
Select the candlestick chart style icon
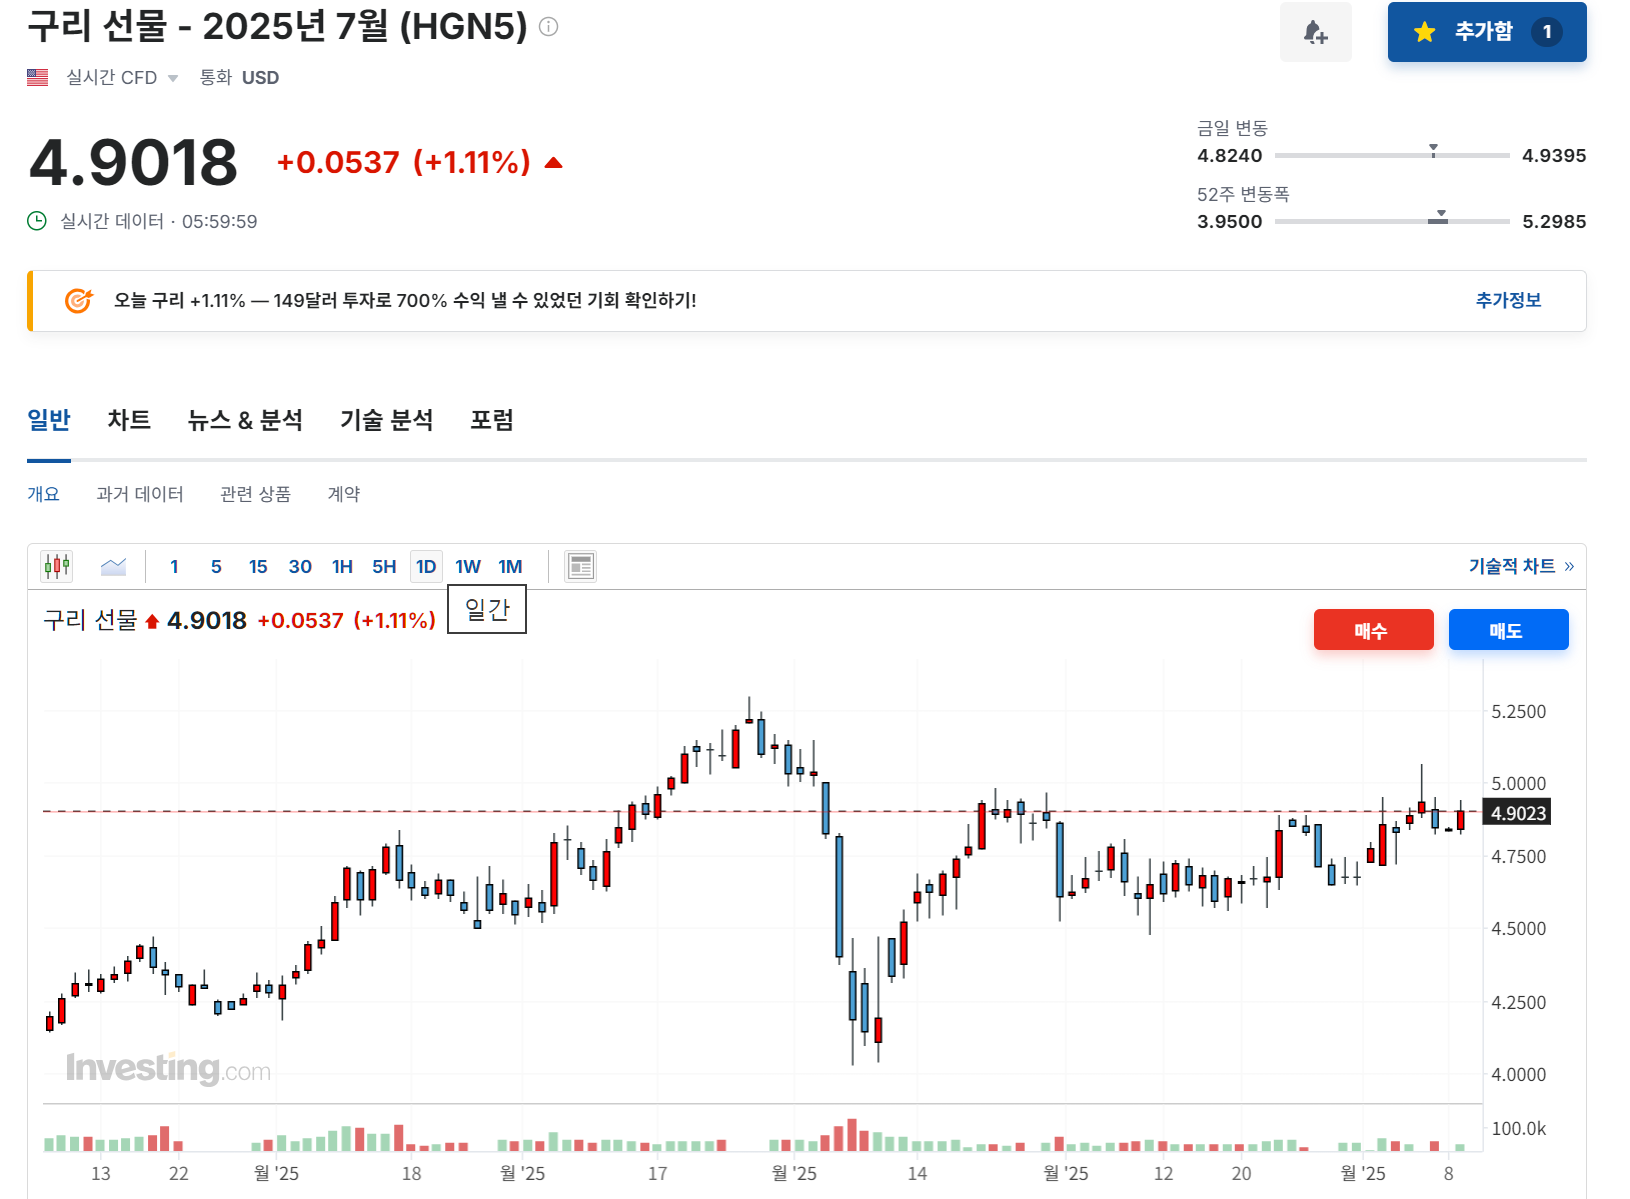click(x=56, y=565)
